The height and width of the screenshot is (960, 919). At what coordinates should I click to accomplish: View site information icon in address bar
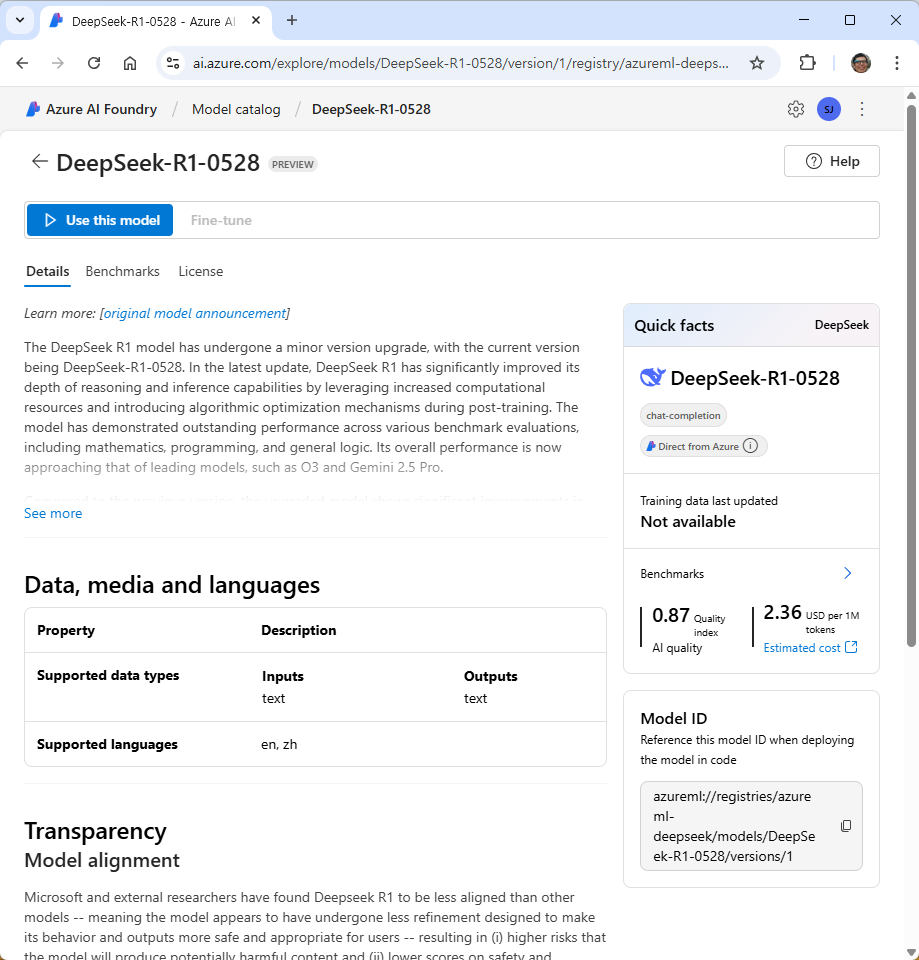173,63
